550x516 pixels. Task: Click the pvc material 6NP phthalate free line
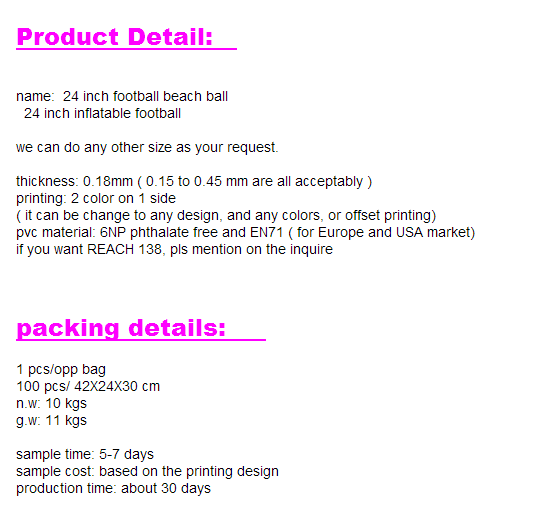pyautogui.click(x=246, y=232)
